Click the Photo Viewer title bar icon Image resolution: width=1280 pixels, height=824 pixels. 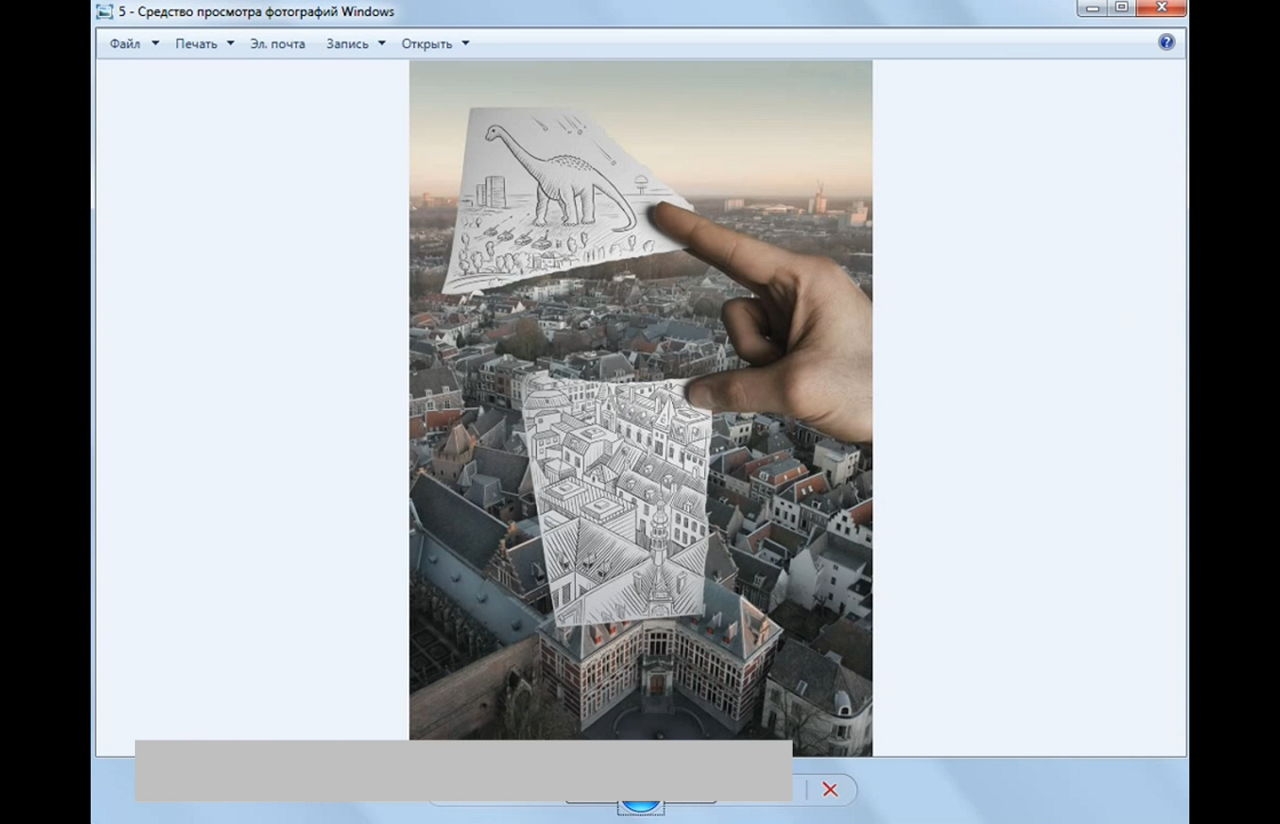[x=104, y=11]
